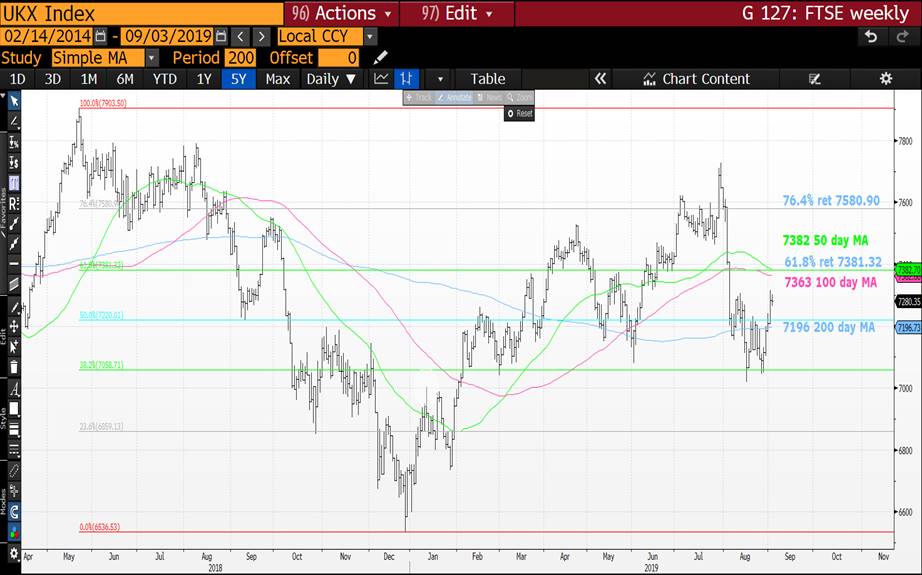
Task: Toggle the crosshair mode icon
Action: (x=14, y=492)
